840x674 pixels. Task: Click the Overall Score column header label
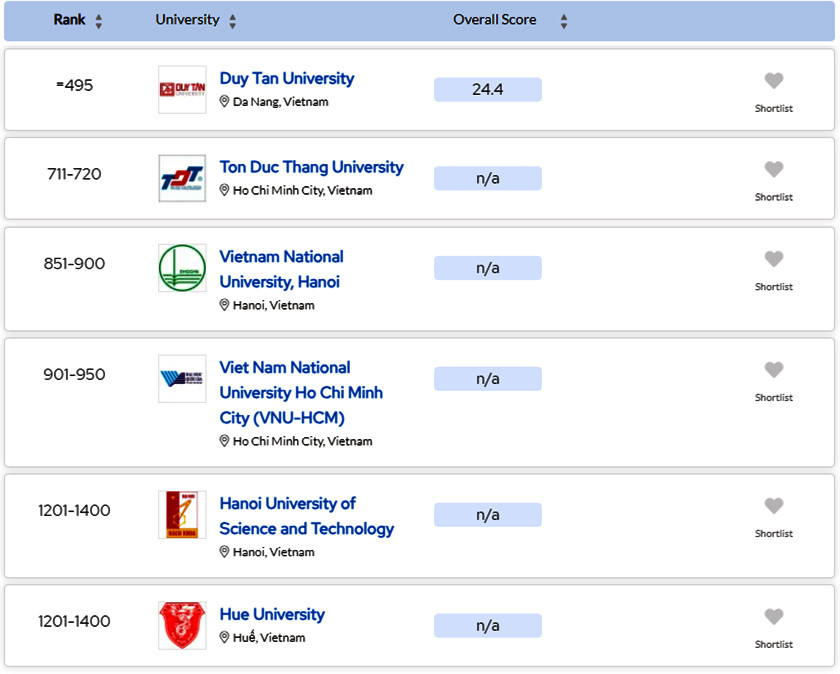pyautogui.click(x=494, y=19)
